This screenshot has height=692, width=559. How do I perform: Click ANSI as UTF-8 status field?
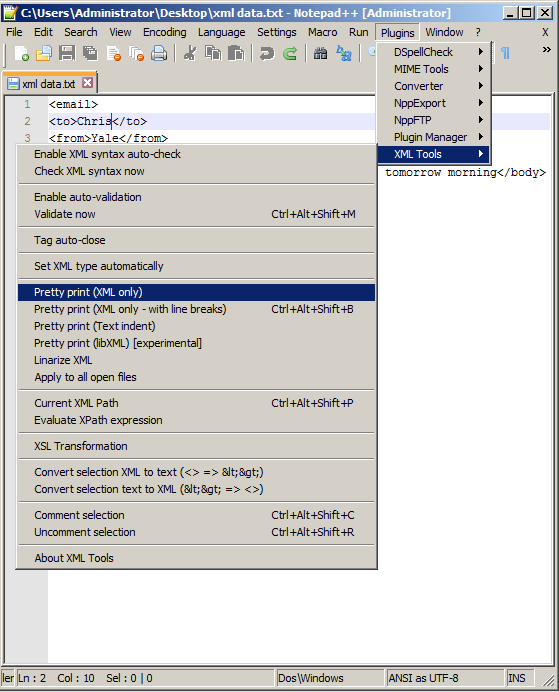click(x=445, y=678)
